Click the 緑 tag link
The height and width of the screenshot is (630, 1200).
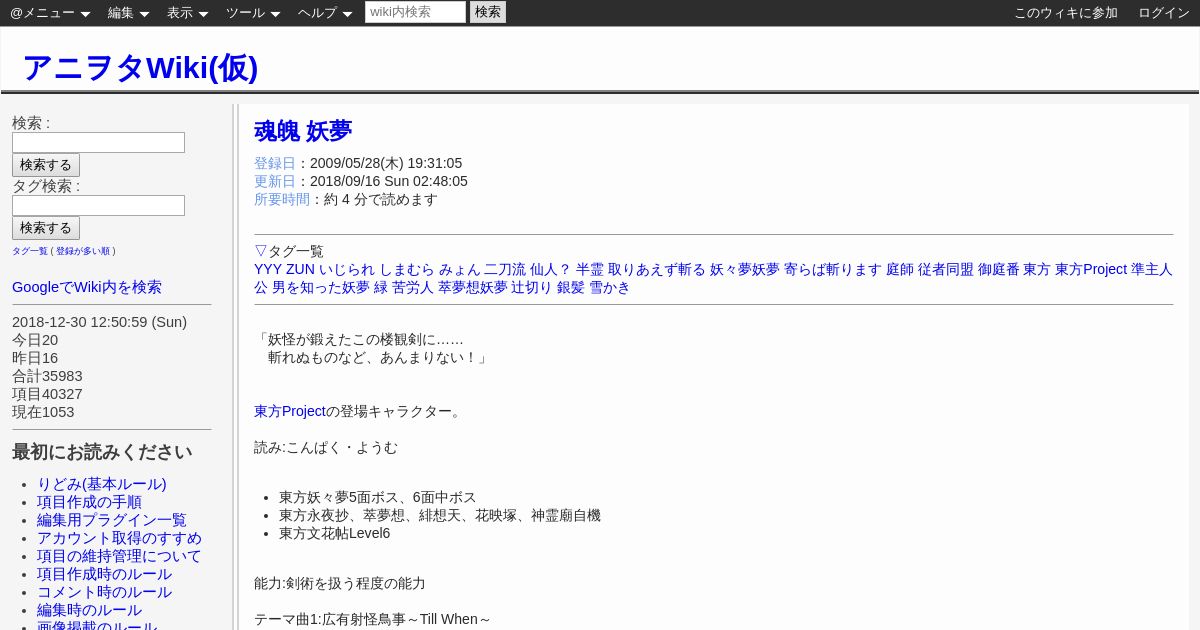coord(381,287)
